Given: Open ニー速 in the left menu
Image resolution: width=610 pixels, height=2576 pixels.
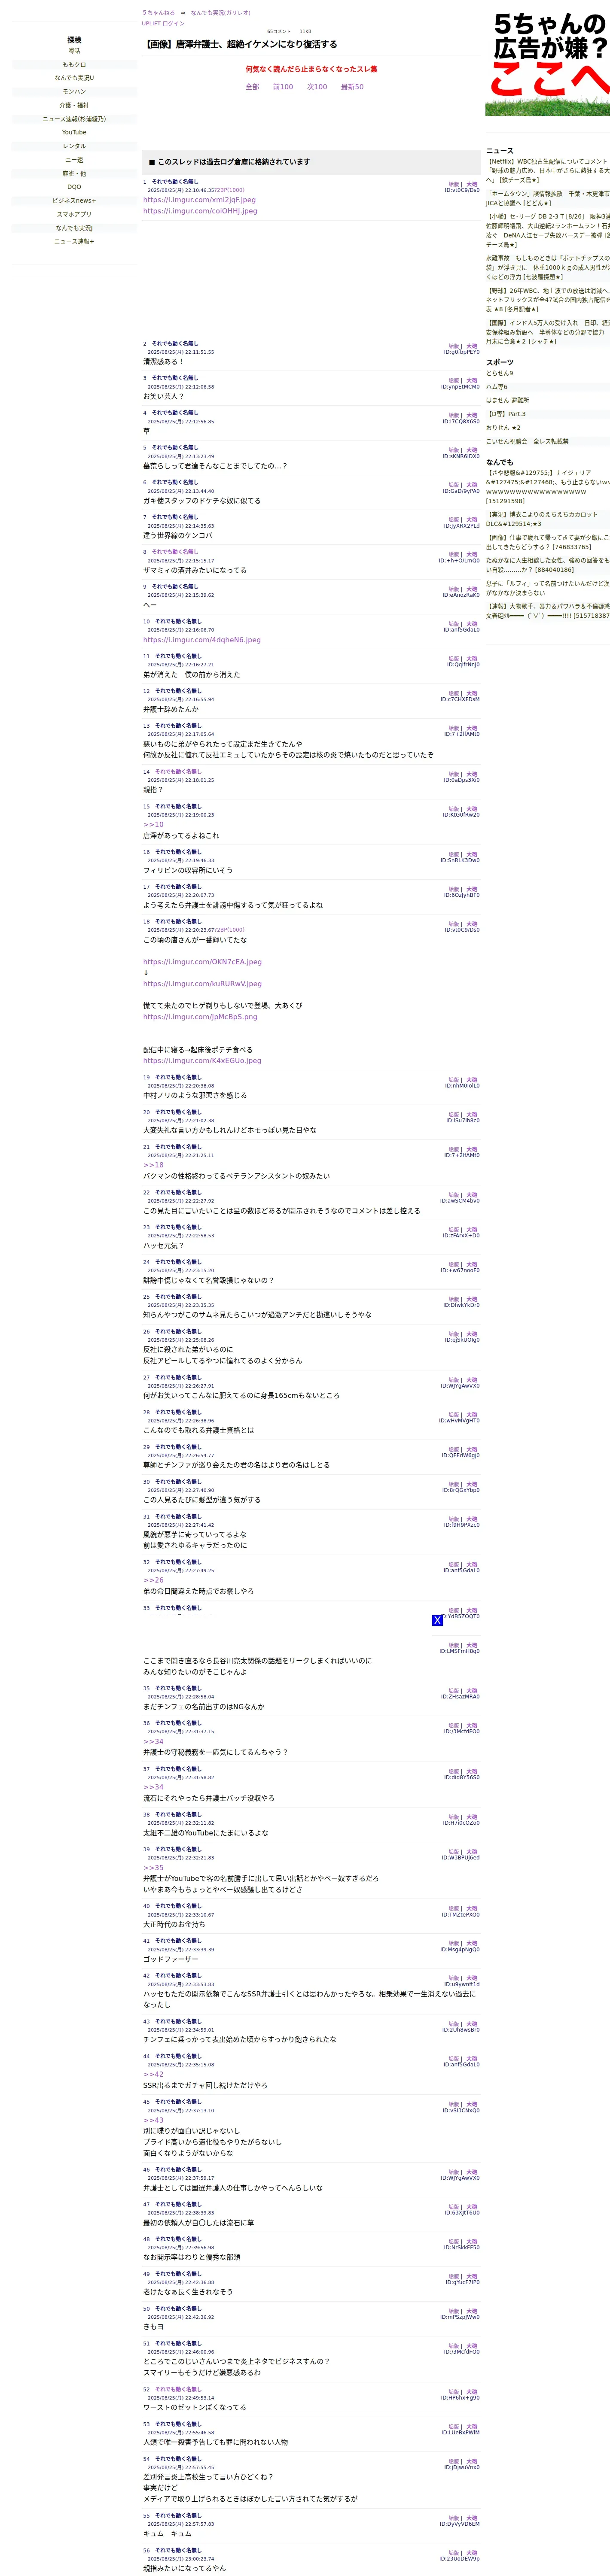Looking at the screenshot, I should tap(74, 160).
